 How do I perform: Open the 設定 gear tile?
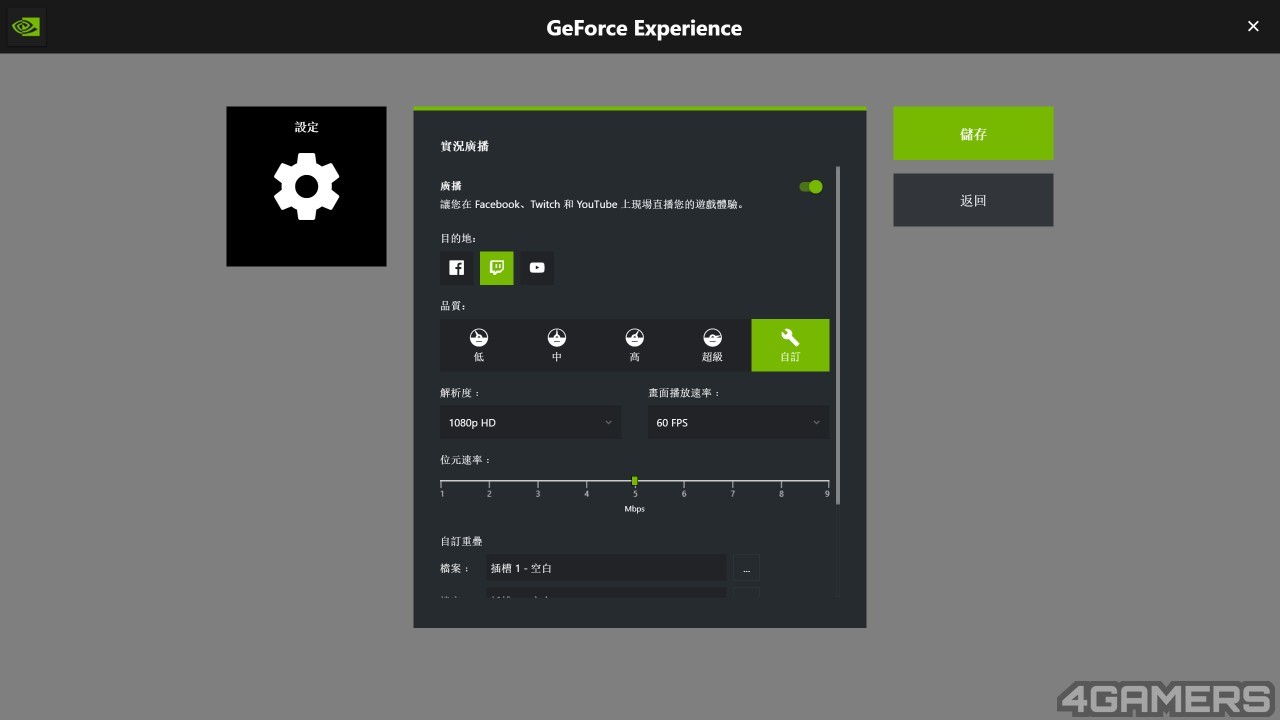pyautogui.click(x=306, y=186)
